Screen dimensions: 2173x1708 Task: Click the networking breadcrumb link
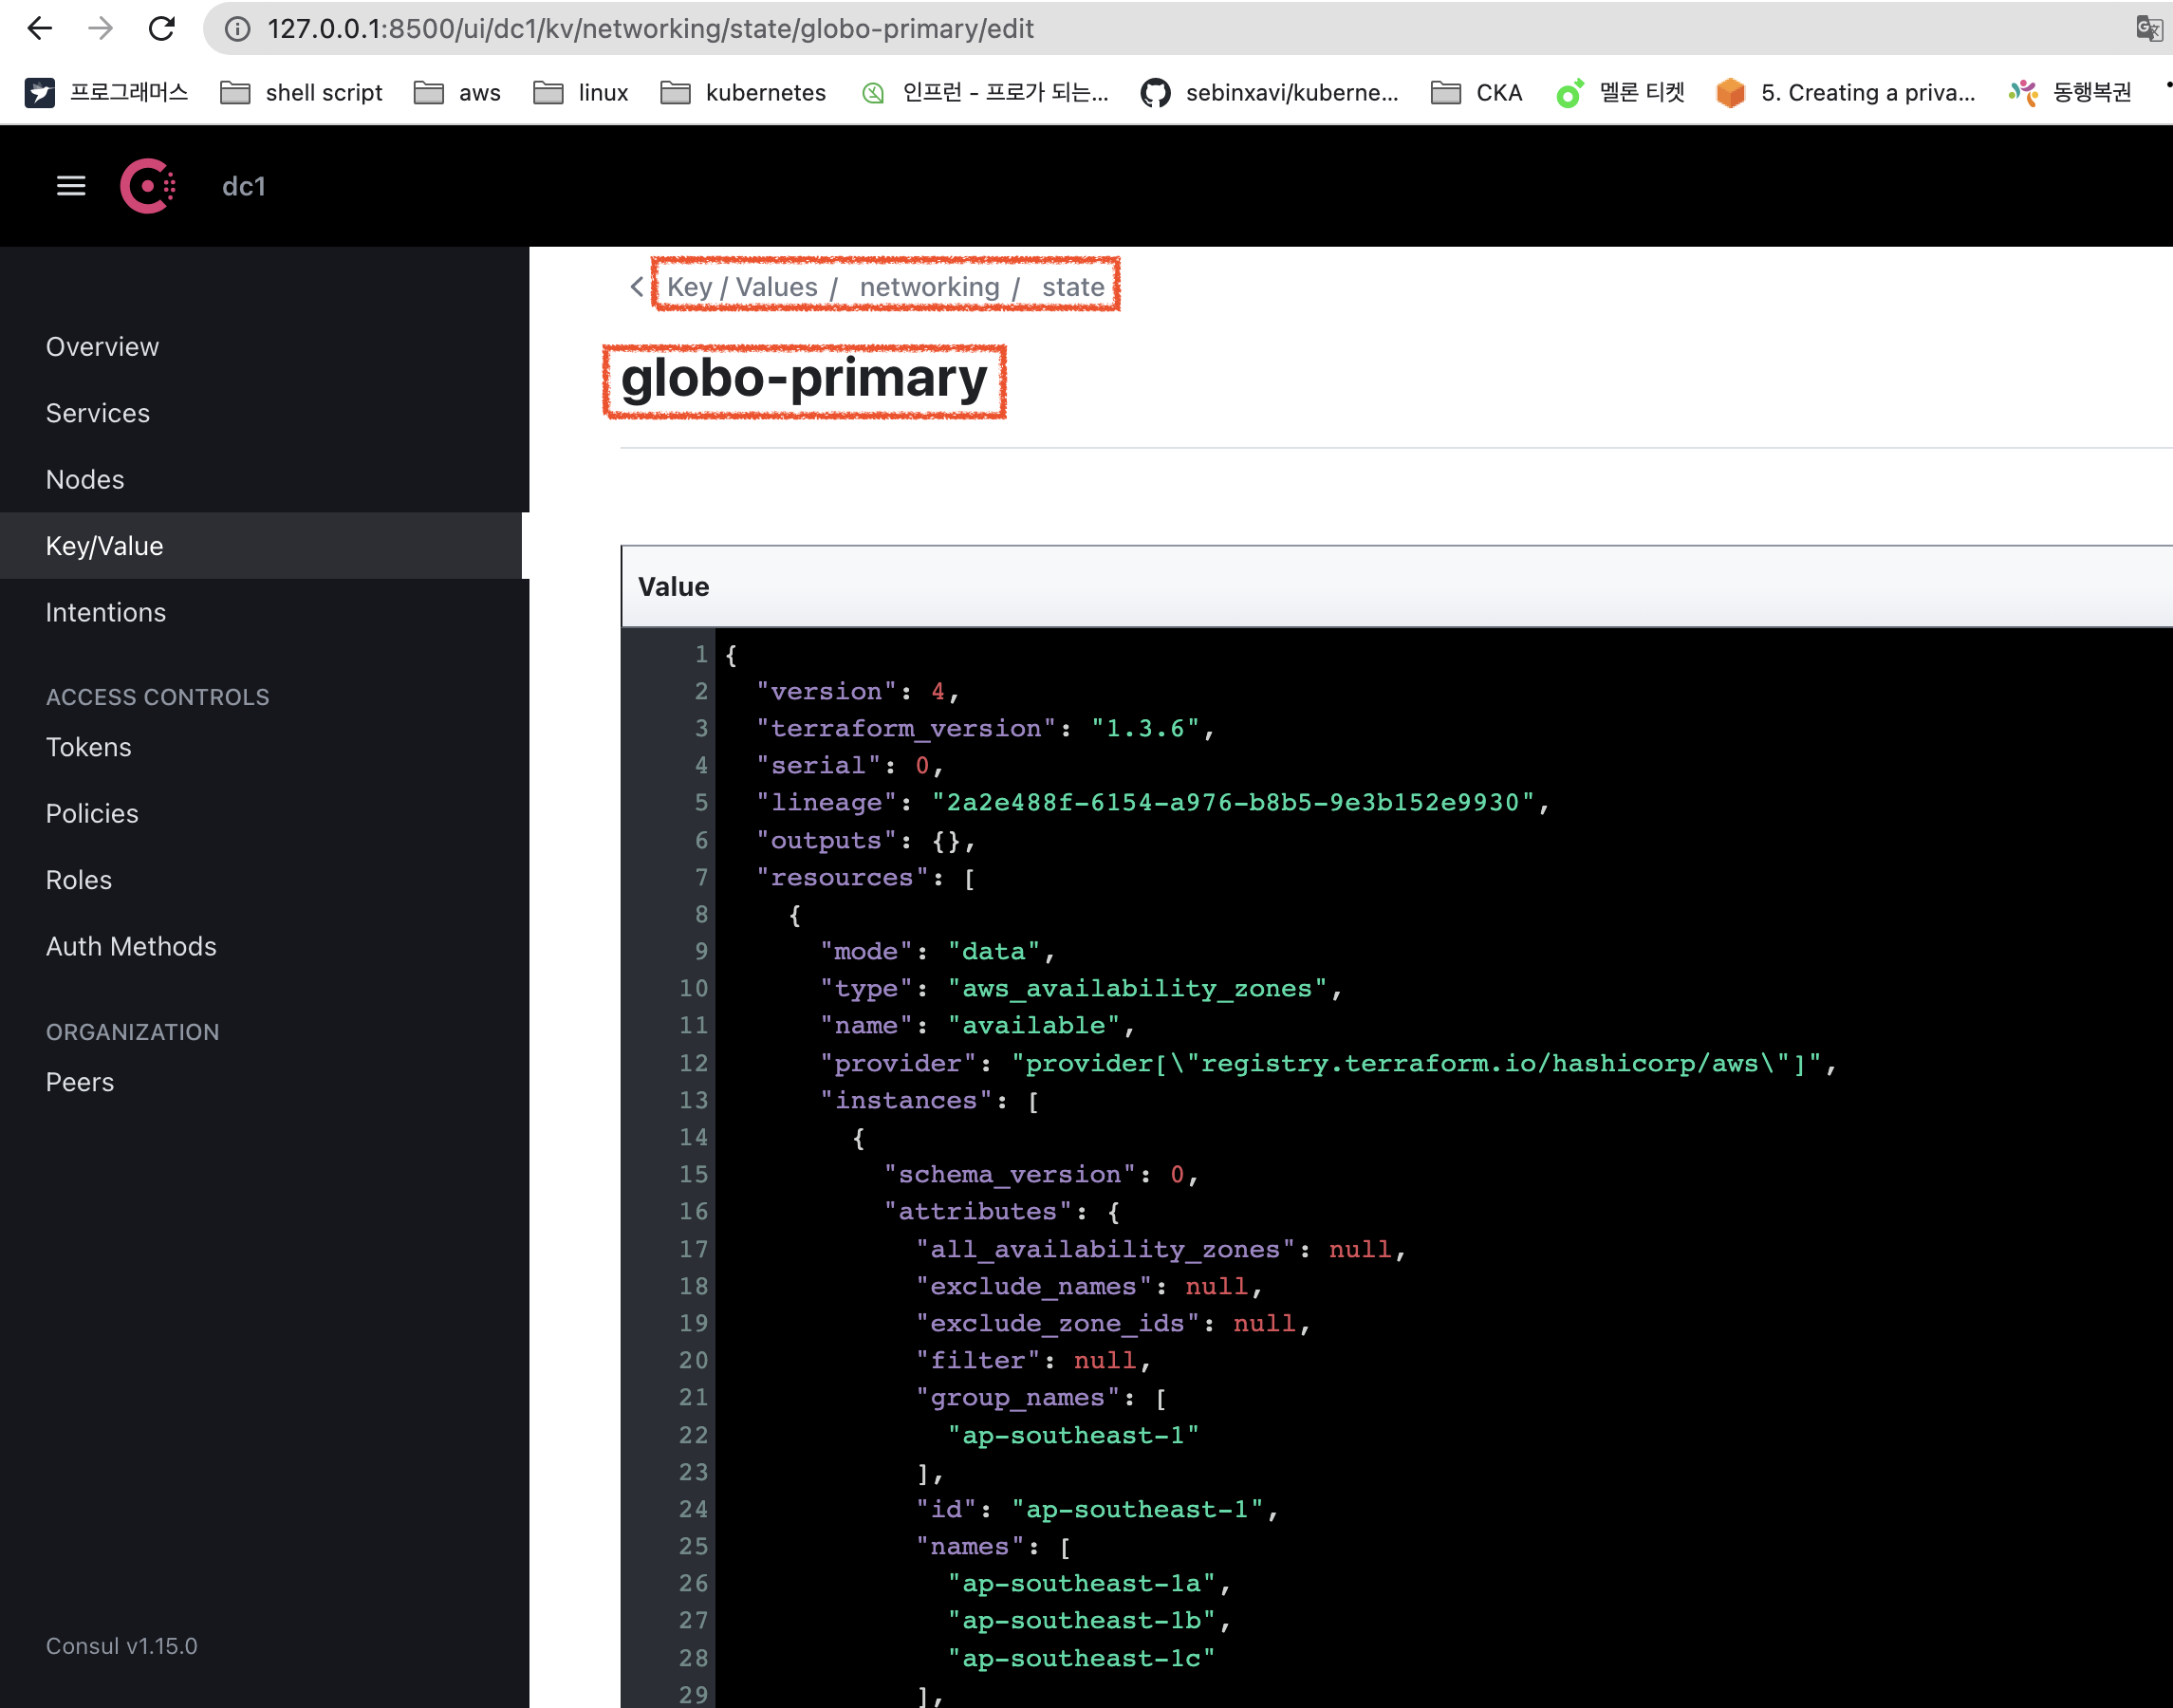(929, 287)
